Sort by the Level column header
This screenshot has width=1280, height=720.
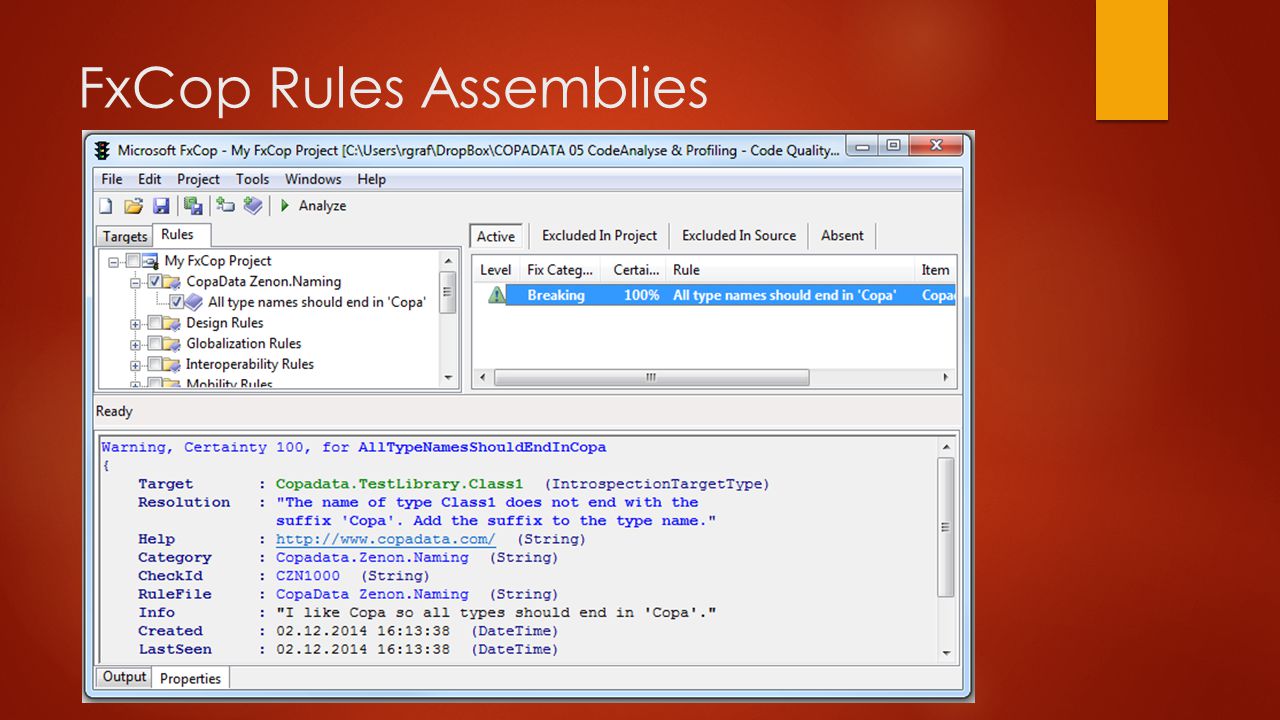[x=495, y=270]
